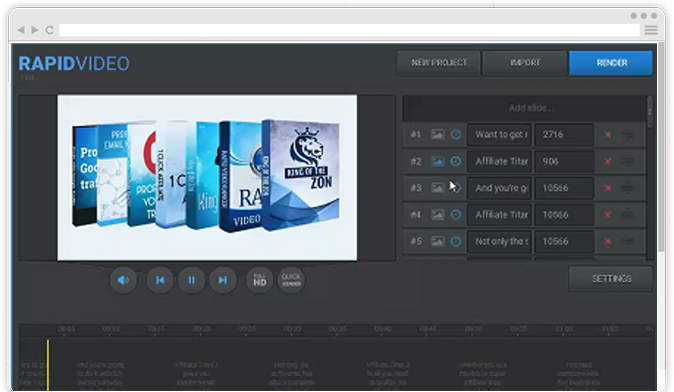Click slide #4 duration field 10566
The height and width of the screenshot is (392, 674).
[x=564, y=214]
